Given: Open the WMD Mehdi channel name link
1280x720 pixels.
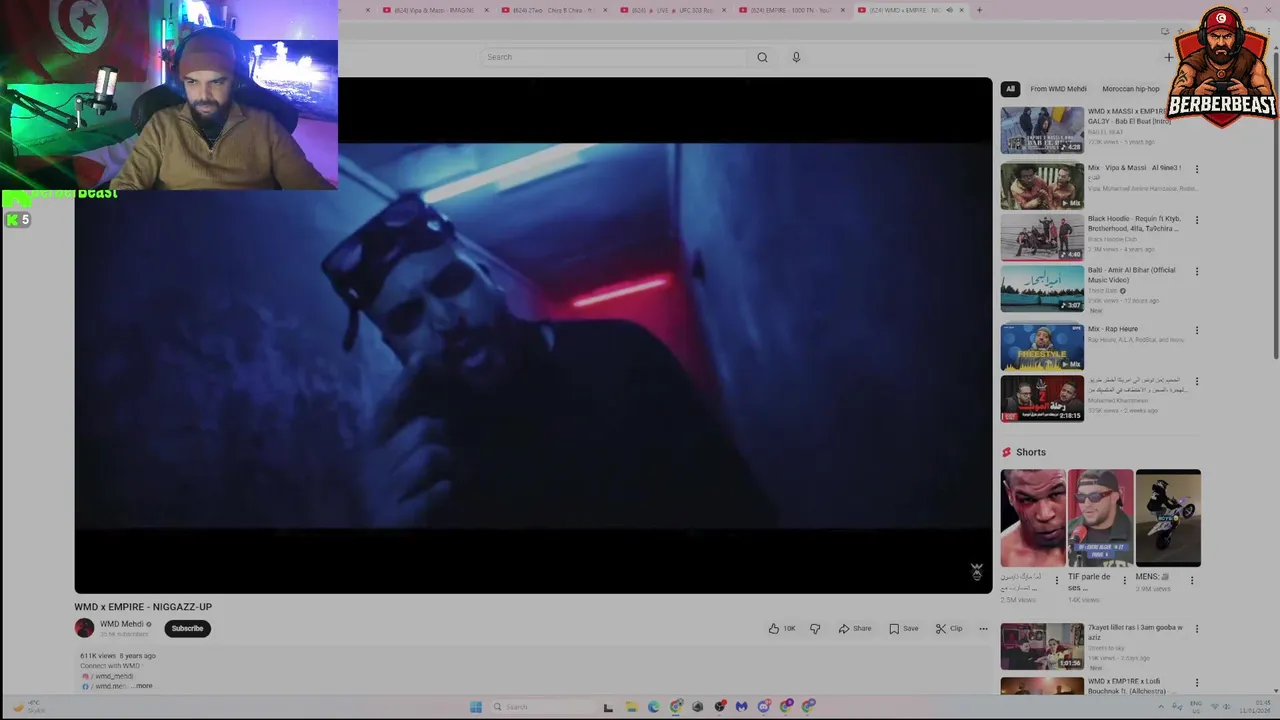Looking at the screenshot, I should pos(122,624).
